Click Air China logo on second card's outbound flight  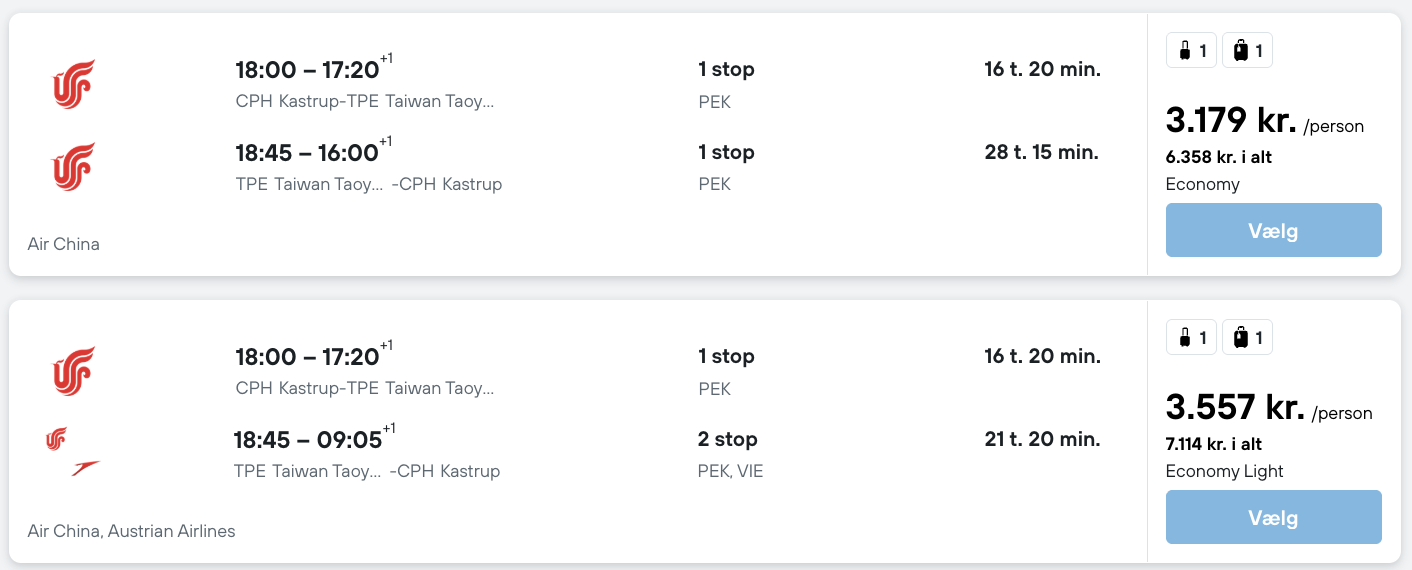click(74, 371)
